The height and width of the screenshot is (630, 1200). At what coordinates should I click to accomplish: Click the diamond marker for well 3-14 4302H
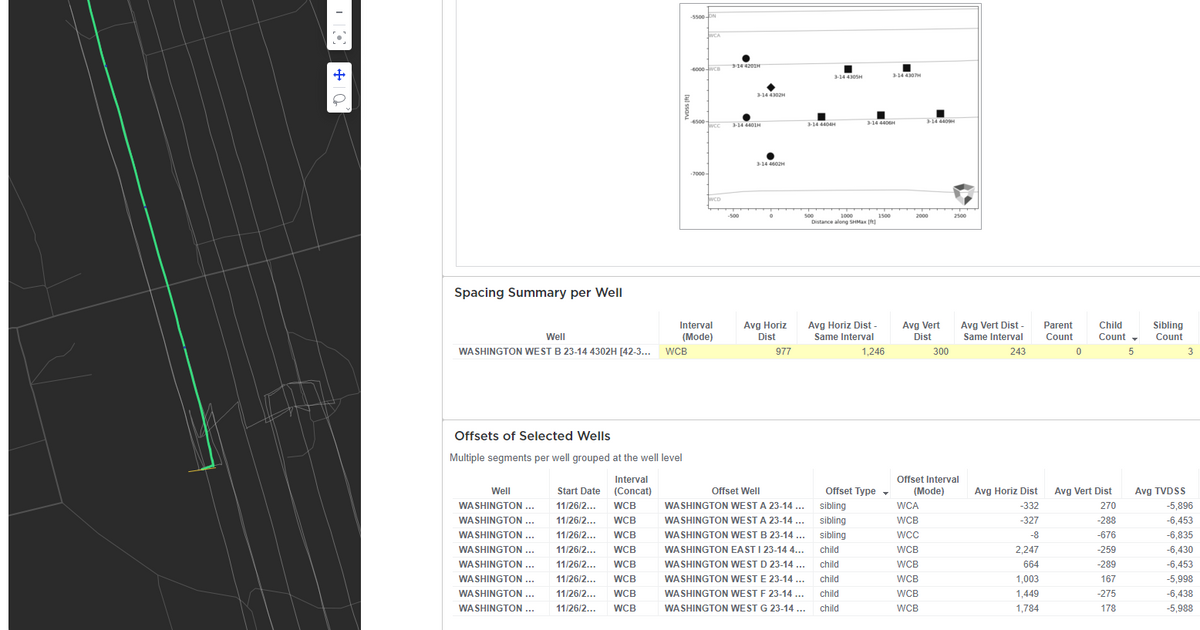tap(770, 87)
